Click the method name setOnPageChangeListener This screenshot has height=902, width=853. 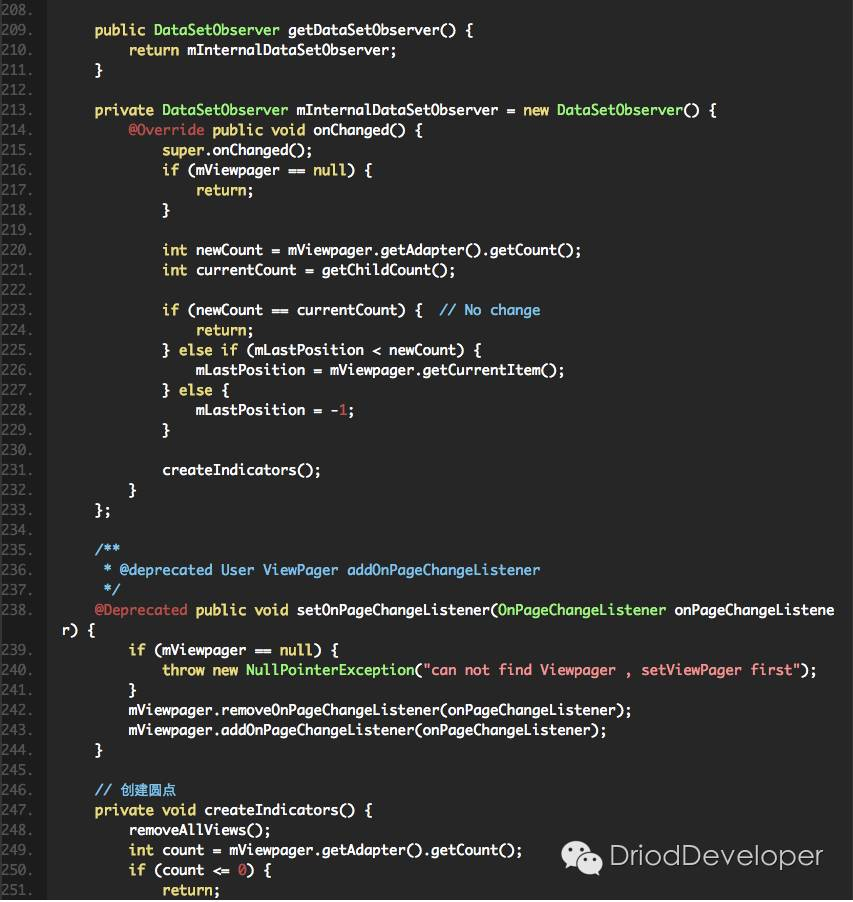coord(393,610)
